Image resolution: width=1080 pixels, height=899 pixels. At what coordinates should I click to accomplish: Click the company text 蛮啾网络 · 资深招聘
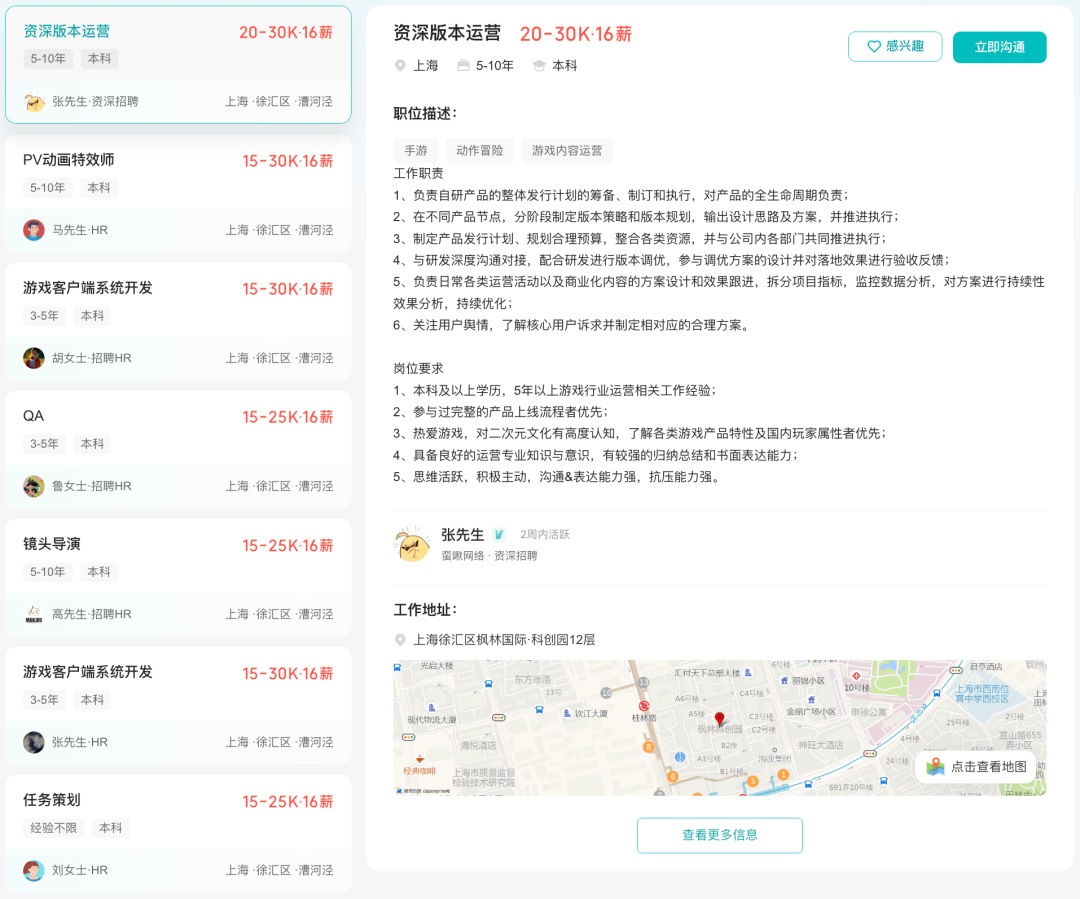(x=489, y=555)
